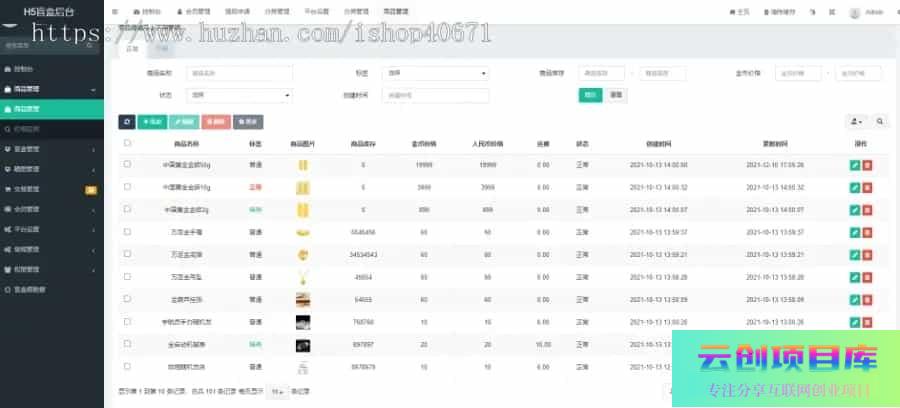Click the green pencil edit icon in the first row
Screen dimensions: 900x408
(854, 164)
